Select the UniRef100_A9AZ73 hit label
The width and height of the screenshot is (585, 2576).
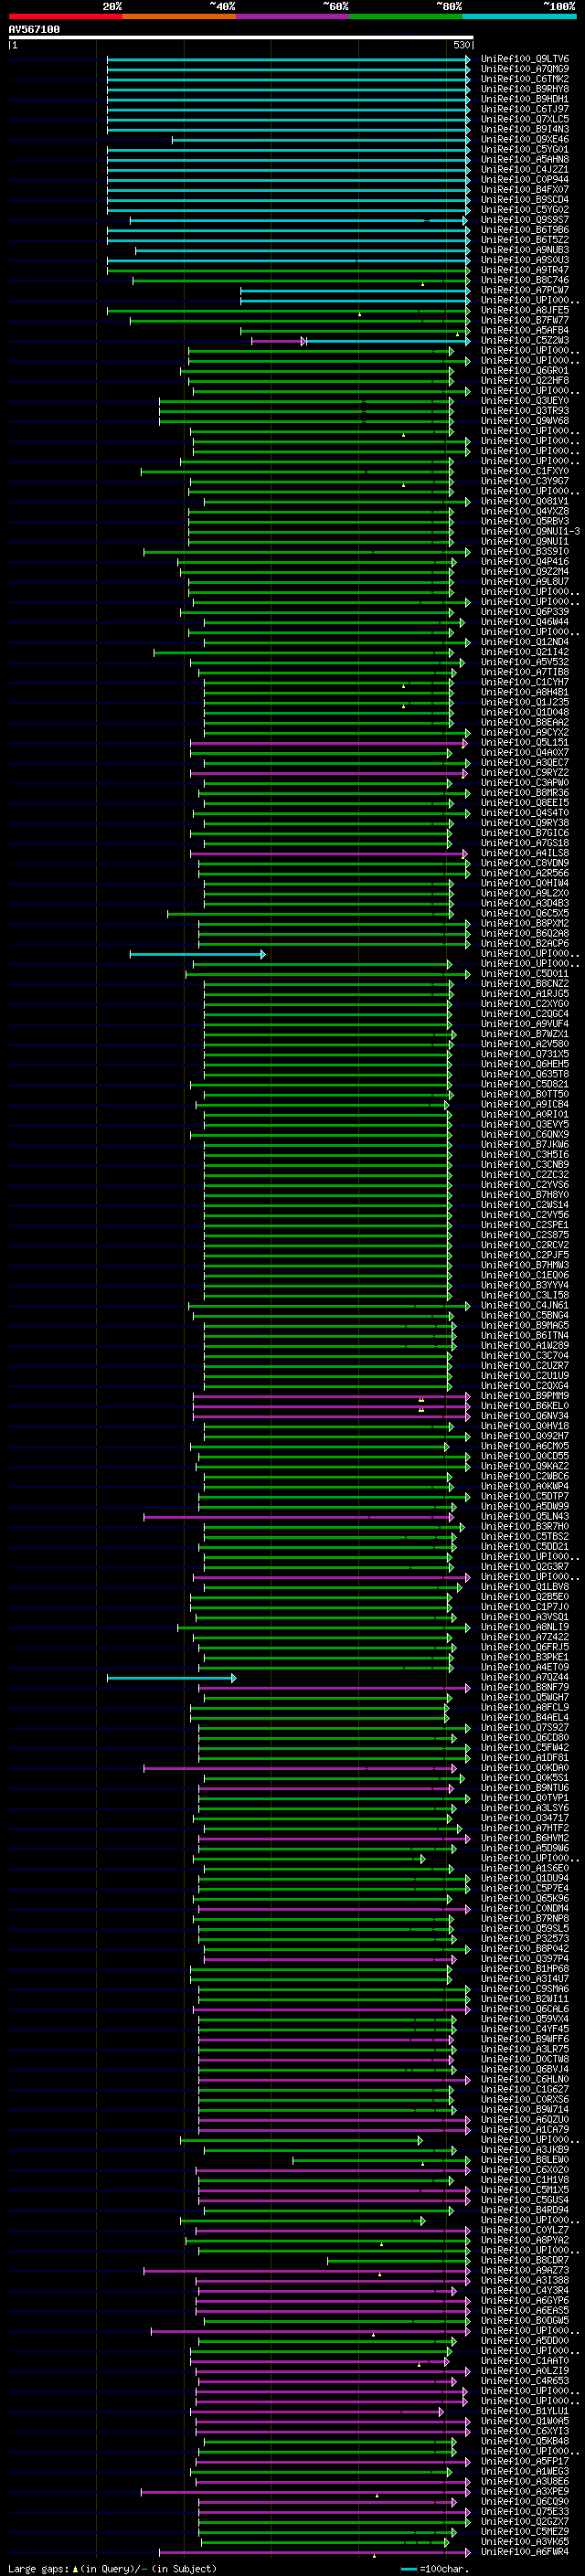[x=525, y=2270]
